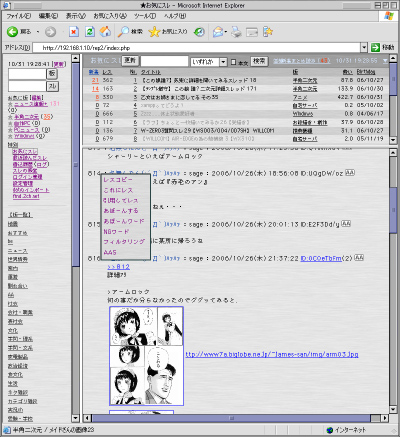This screenshot has width=400, height=437.
Task: Click AA icon on post 816 header
Action: 359,258
